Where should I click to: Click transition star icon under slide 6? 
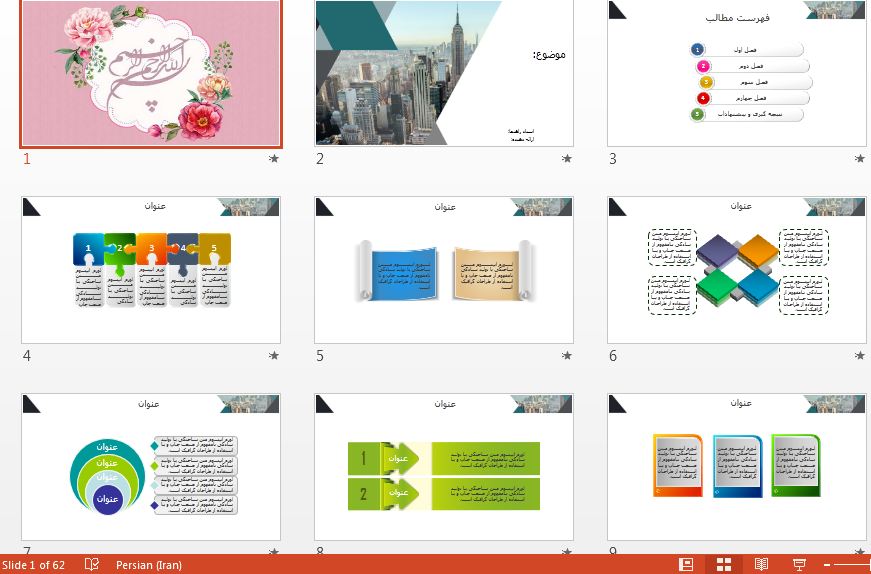click(x=860, y=356)
